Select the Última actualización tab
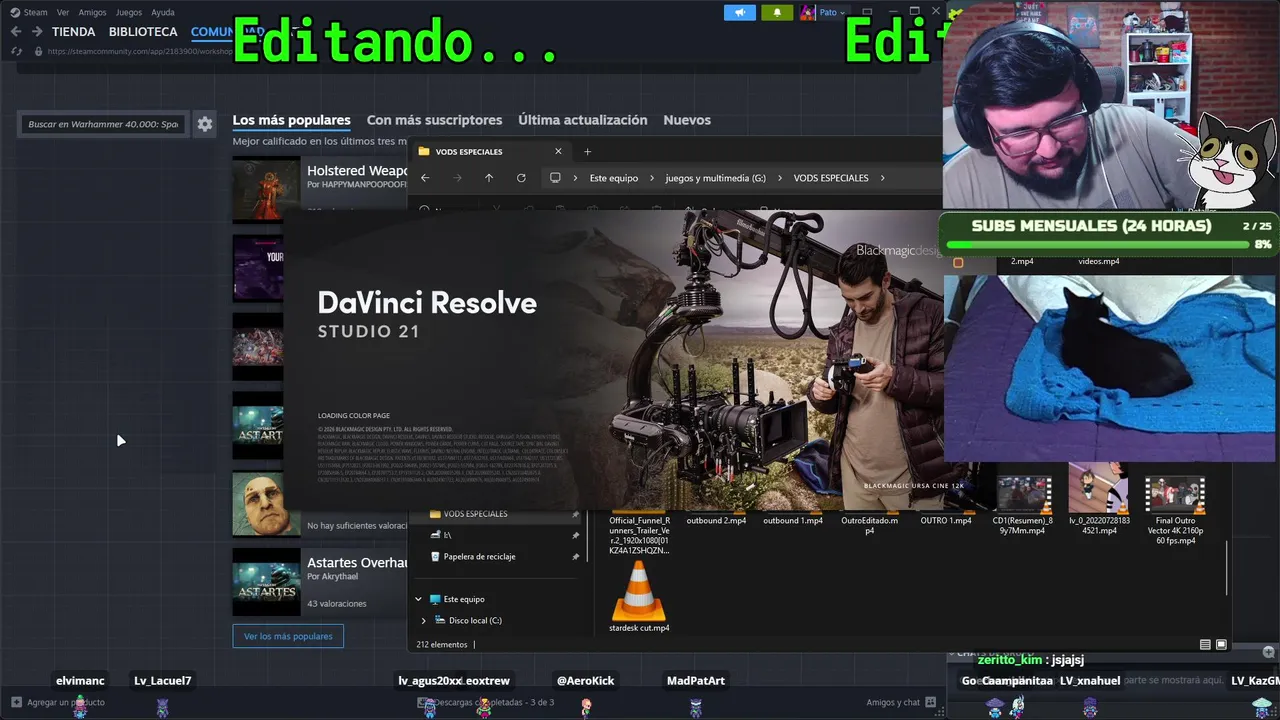This screenshot has height=720, width=1280. (583, 120)
